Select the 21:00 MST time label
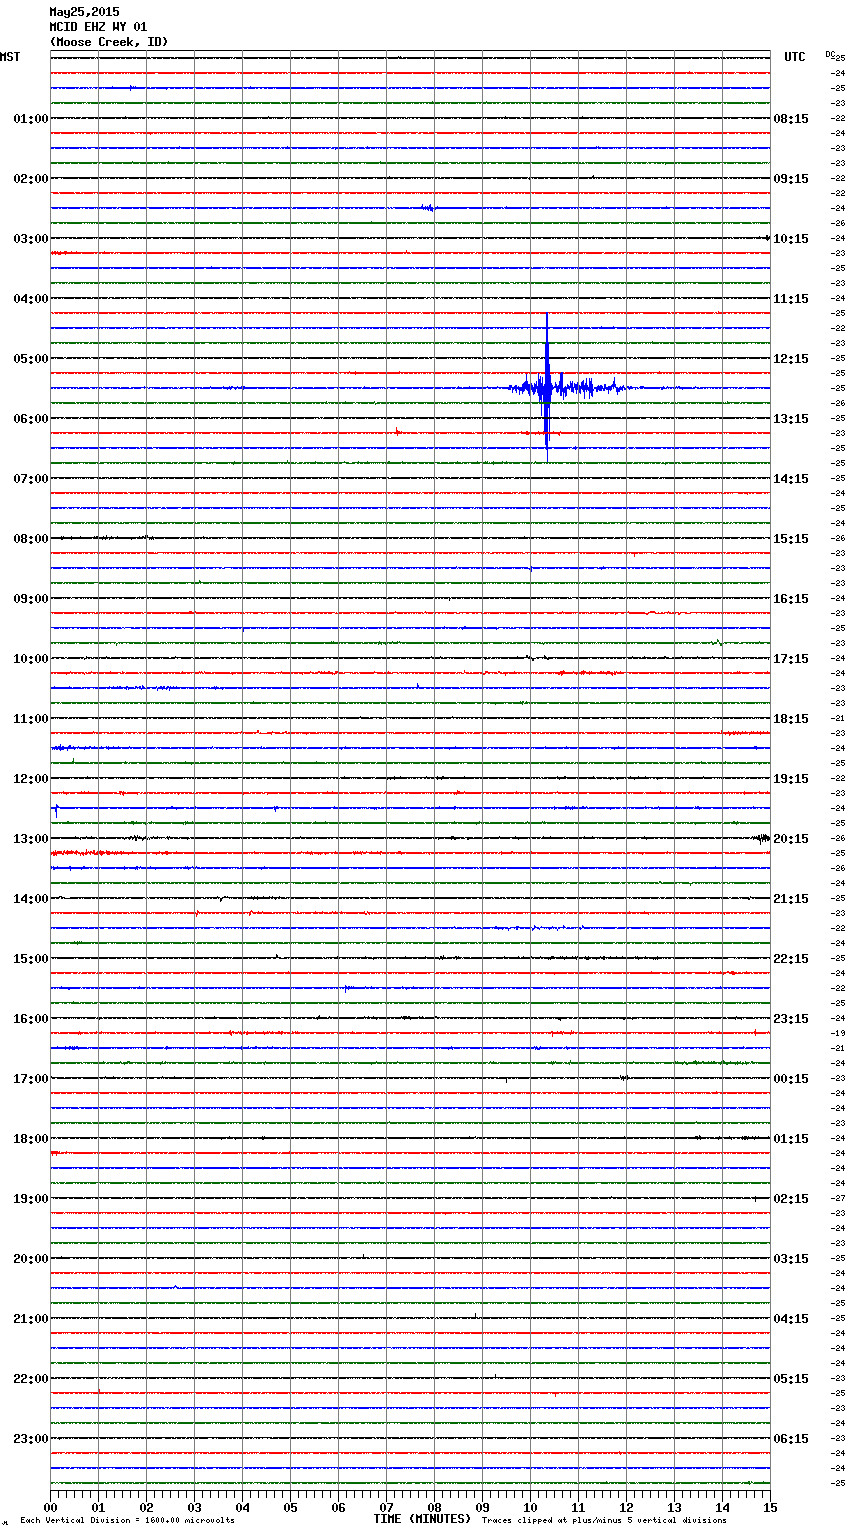This screenshot has height=1534, width=850. click(31, 1319)
